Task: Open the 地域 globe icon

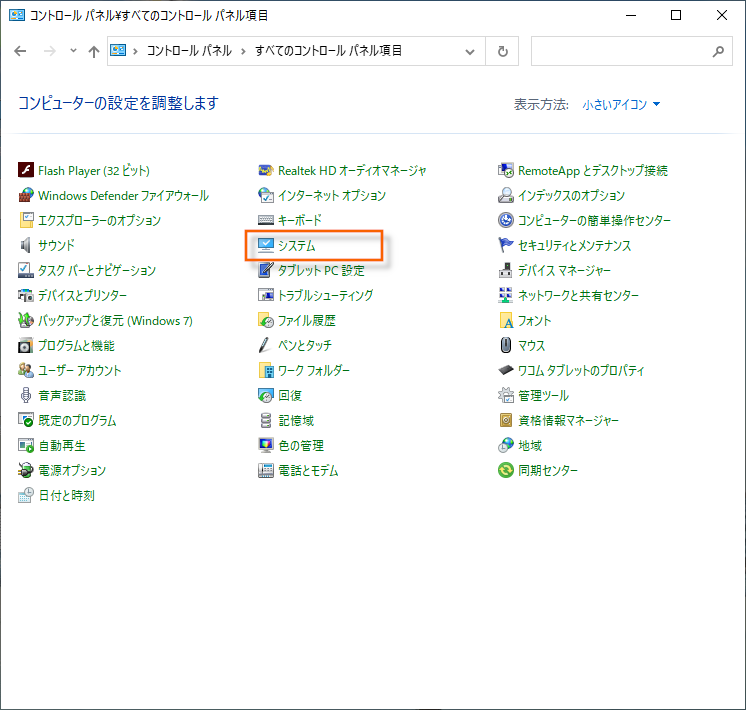Action: point(506,445)
